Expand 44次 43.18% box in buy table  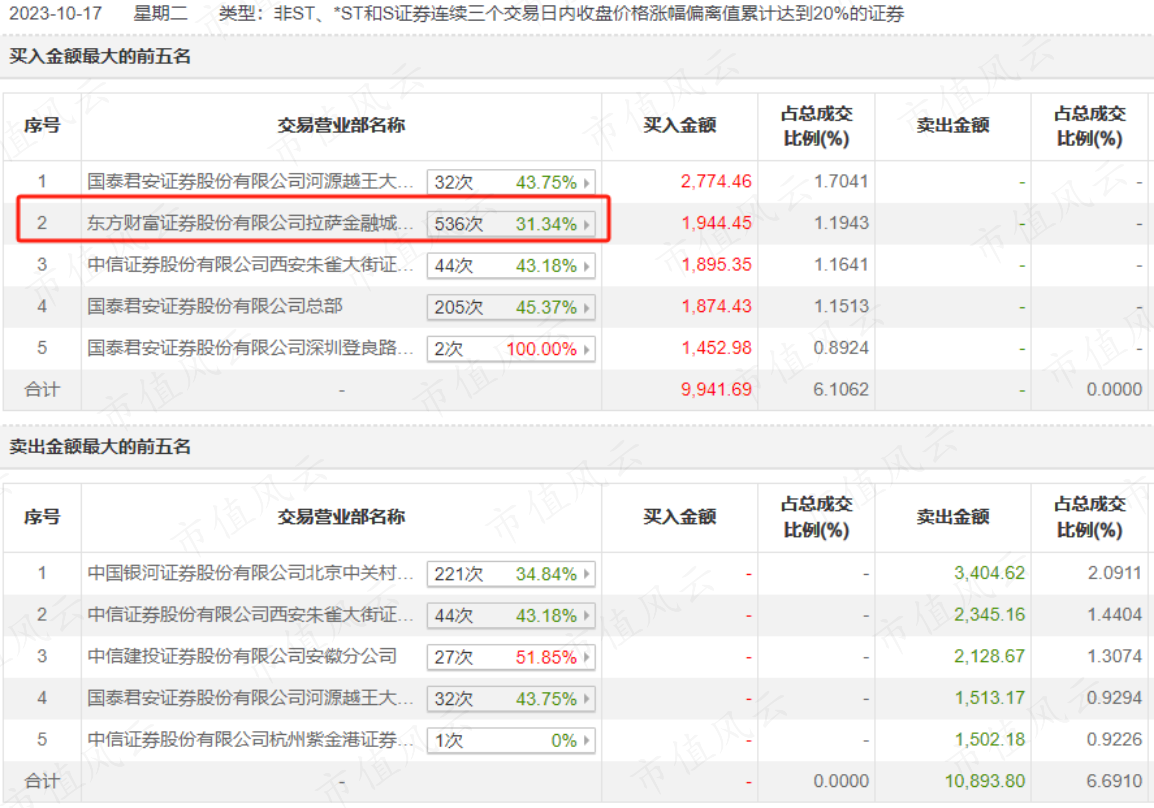pos(511,266)
